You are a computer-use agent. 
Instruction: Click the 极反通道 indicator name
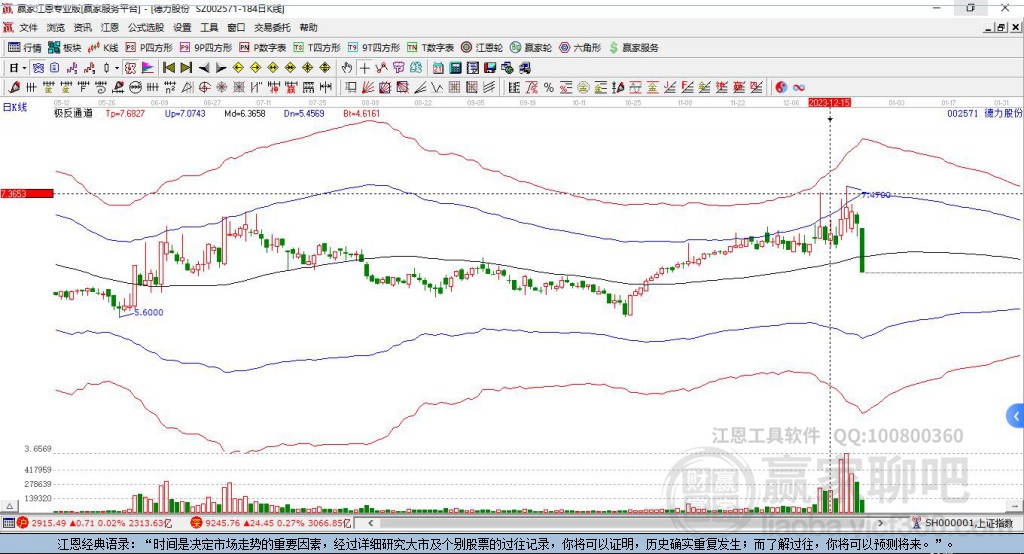73,113
